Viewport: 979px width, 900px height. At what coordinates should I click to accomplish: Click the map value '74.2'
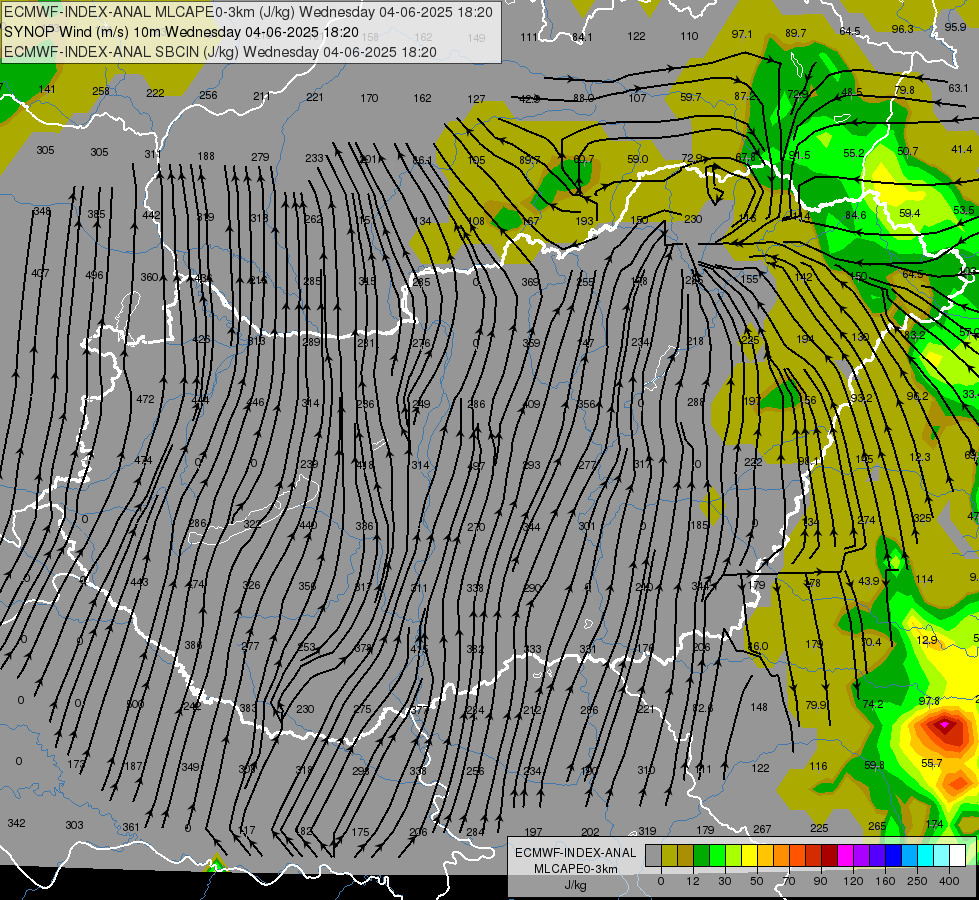click(x=873, y=704)
